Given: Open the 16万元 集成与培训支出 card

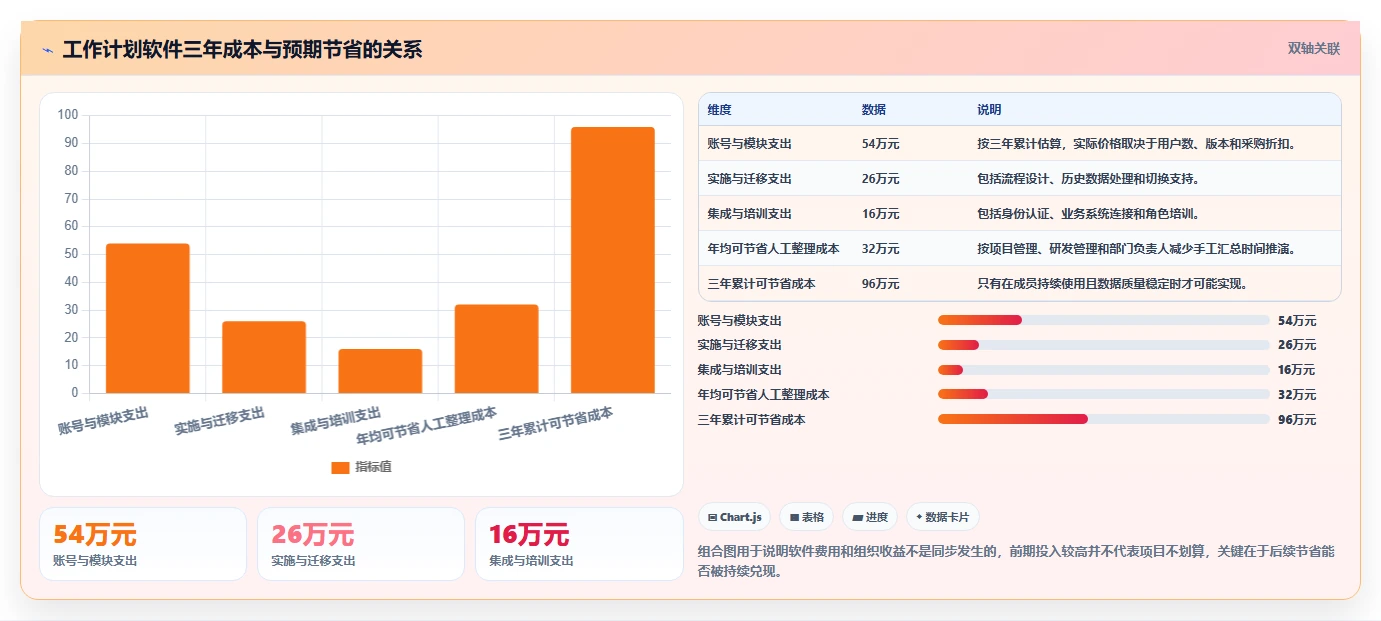Looking at the screenshot, I should pos(579,544).
